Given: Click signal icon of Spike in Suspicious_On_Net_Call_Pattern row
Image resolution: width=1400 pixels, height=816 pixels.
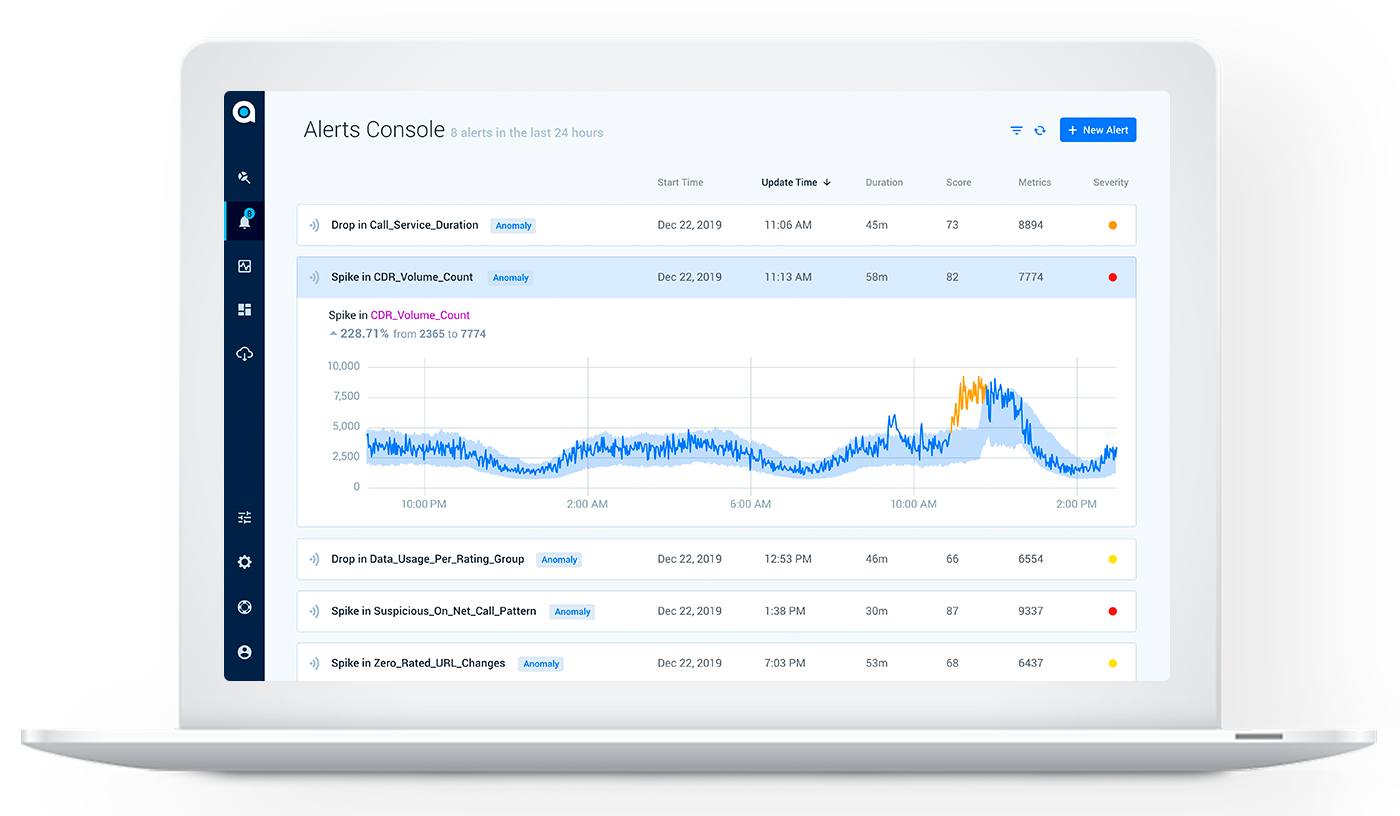Looking at the screenshot, I should tap(314, 611).
